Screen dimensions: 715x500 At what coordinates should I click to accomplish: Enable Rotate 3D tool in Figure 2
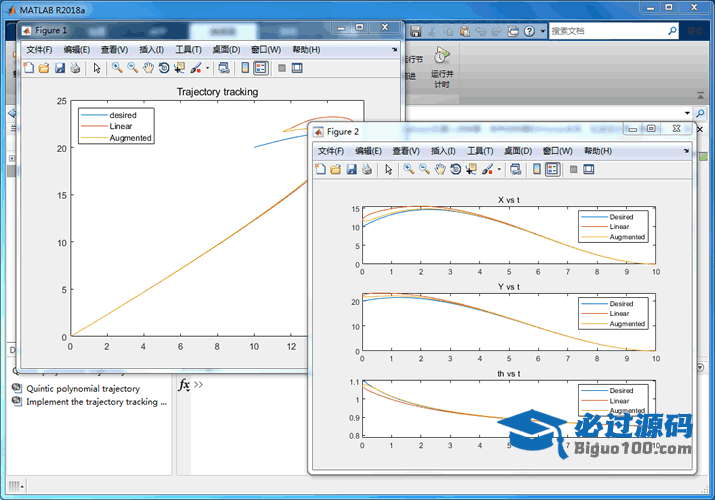tap(456, 170)
